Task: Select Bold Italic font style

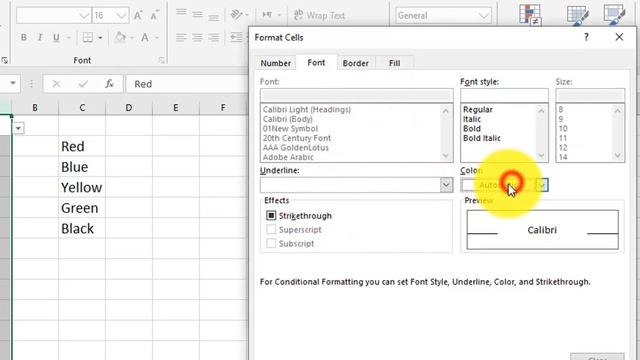Action: 482,138
